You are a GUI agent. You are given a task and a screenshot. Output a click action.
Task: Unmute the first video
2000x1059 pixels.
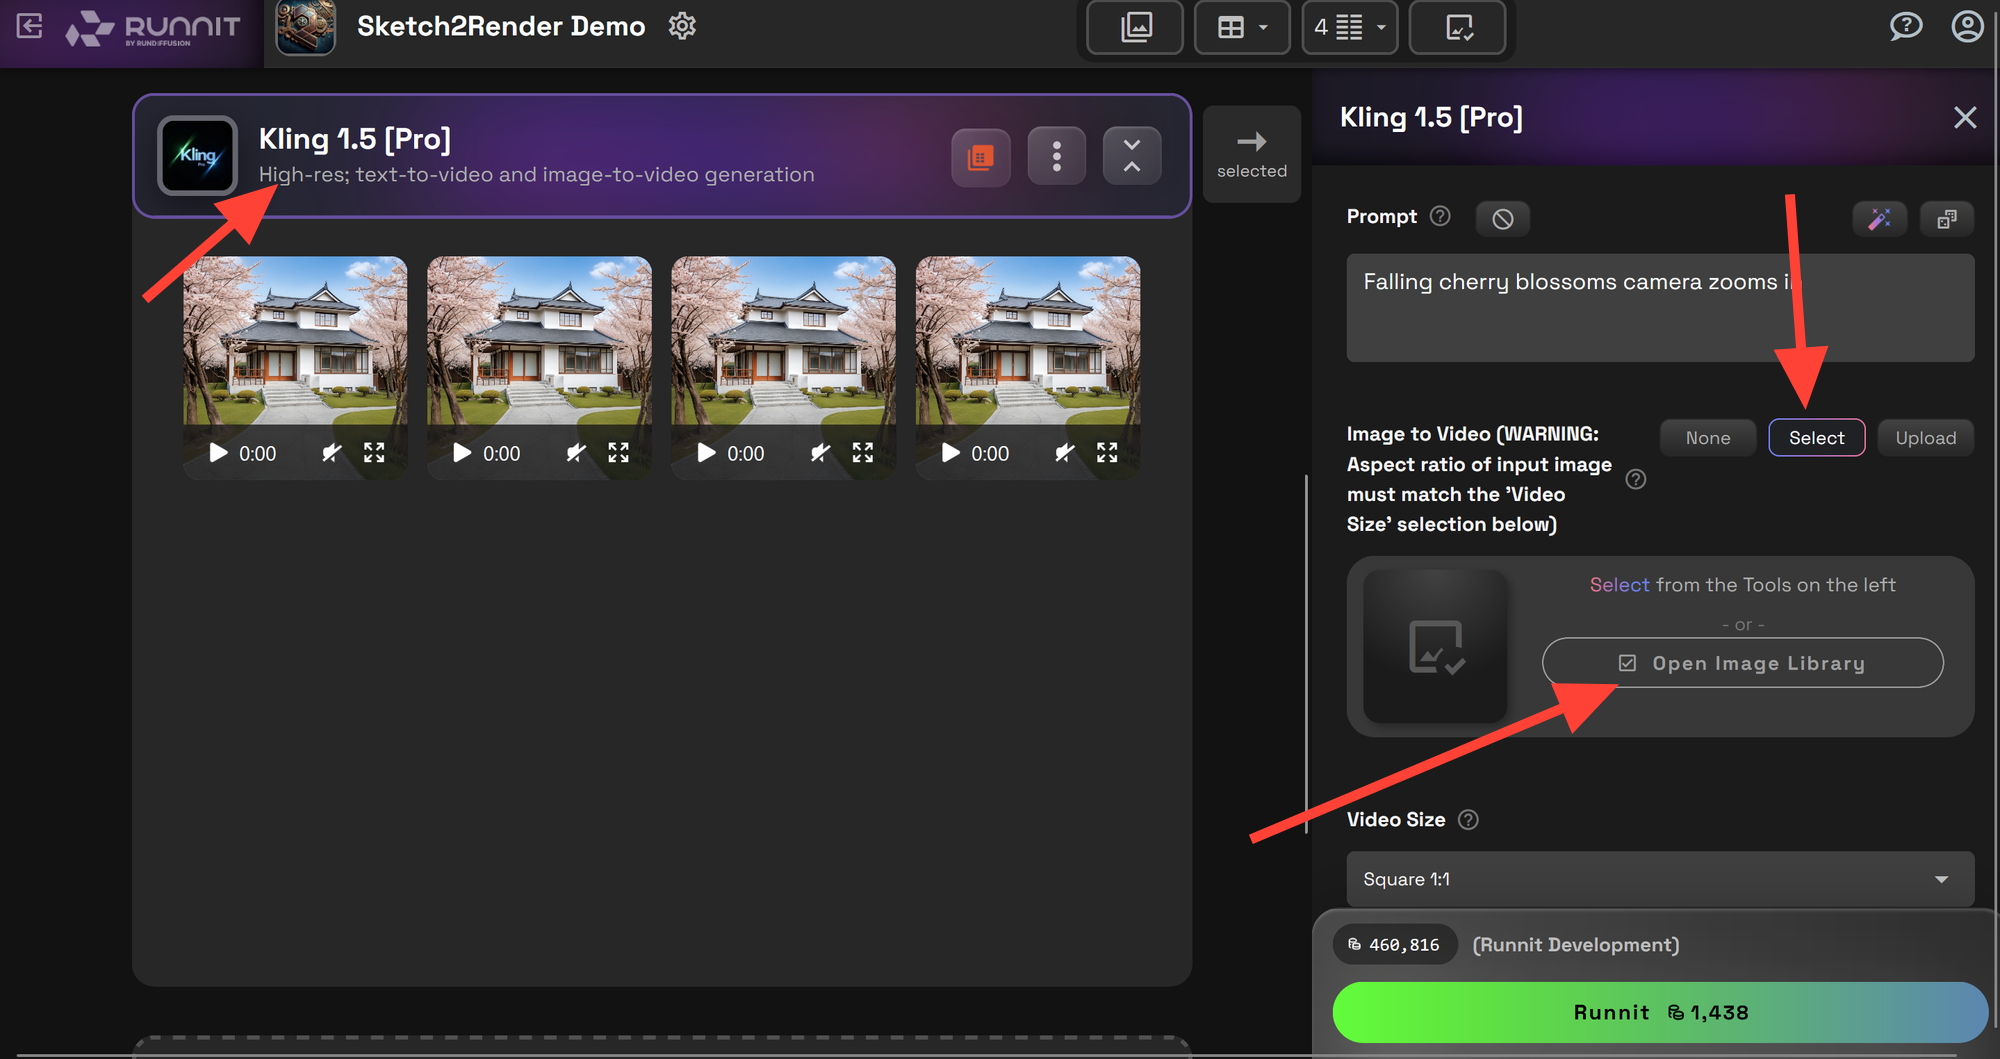click(331, 453)
